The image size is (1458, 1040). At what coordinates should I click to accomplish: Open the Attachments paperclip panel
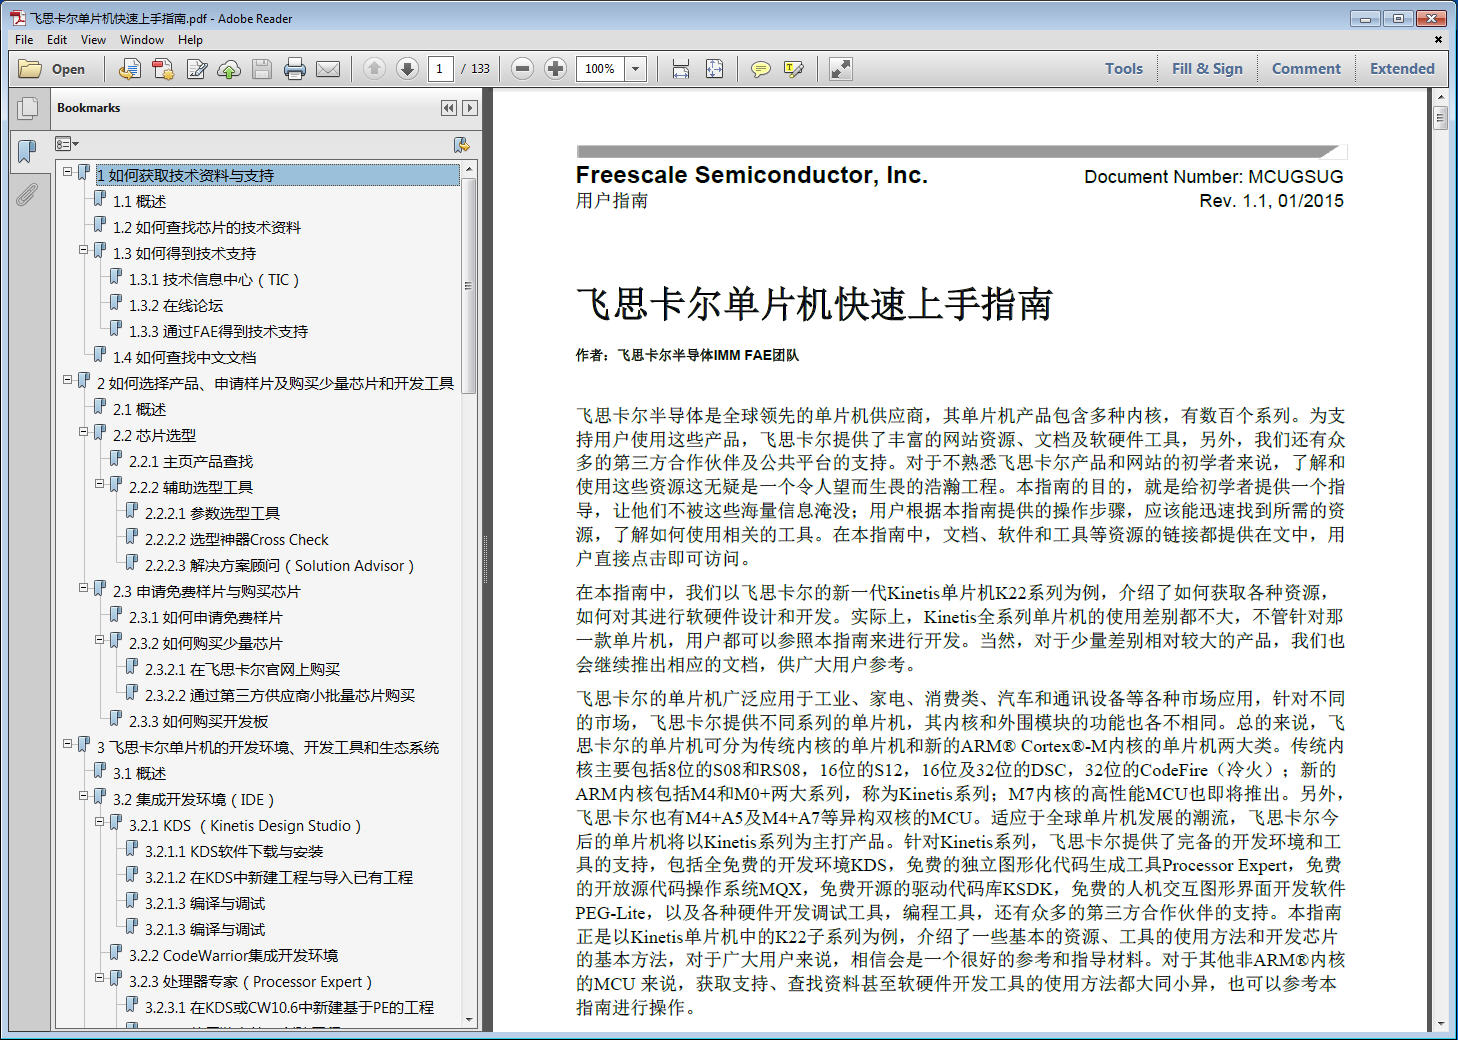click(27, 194)
